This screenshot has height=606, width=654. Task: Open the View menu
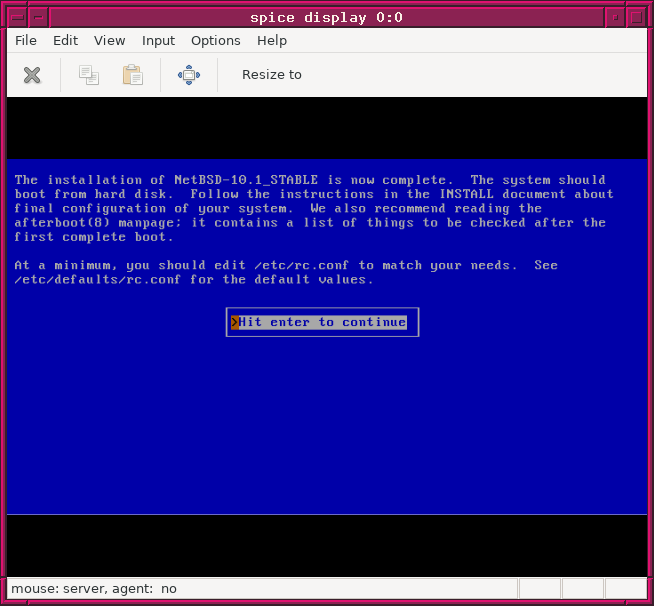point(109,41)
